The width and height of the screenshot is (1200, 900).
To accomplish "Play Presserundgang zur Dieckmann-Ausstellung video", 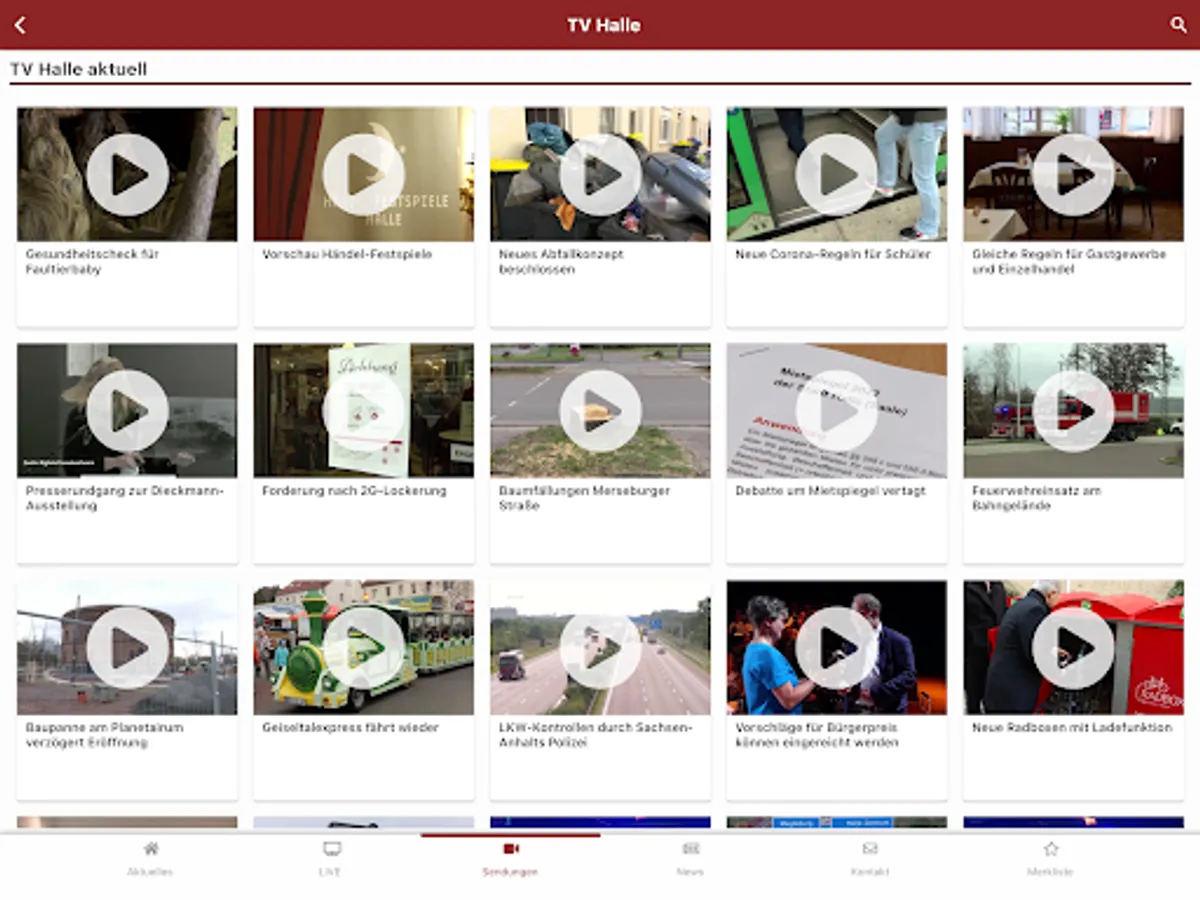I will 127,411.
